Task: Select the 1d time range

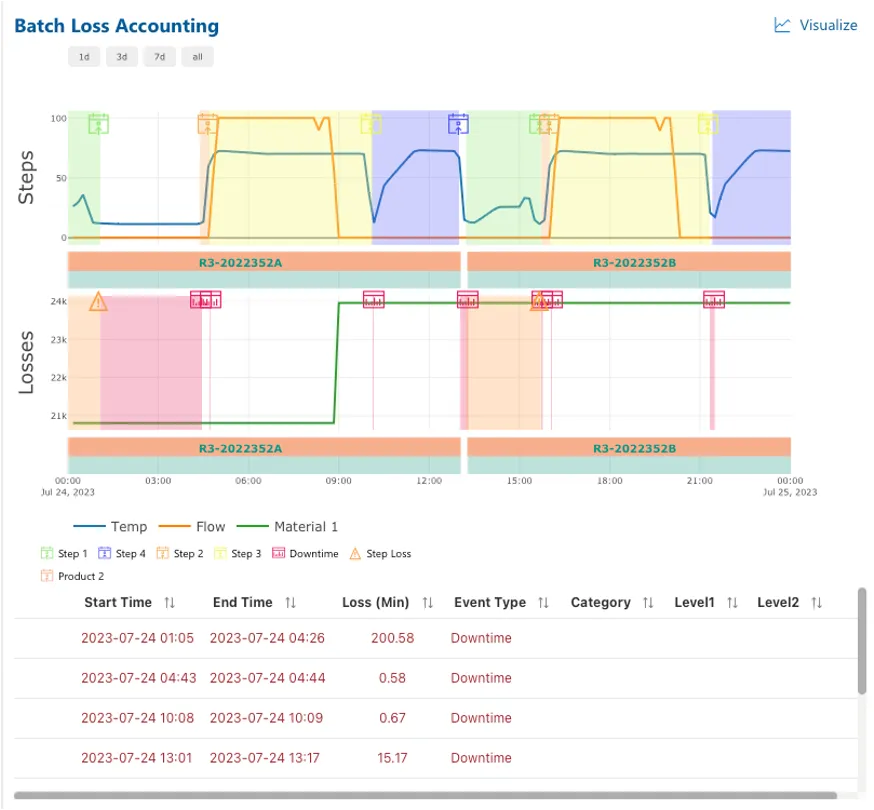Action: click(84, 57)
